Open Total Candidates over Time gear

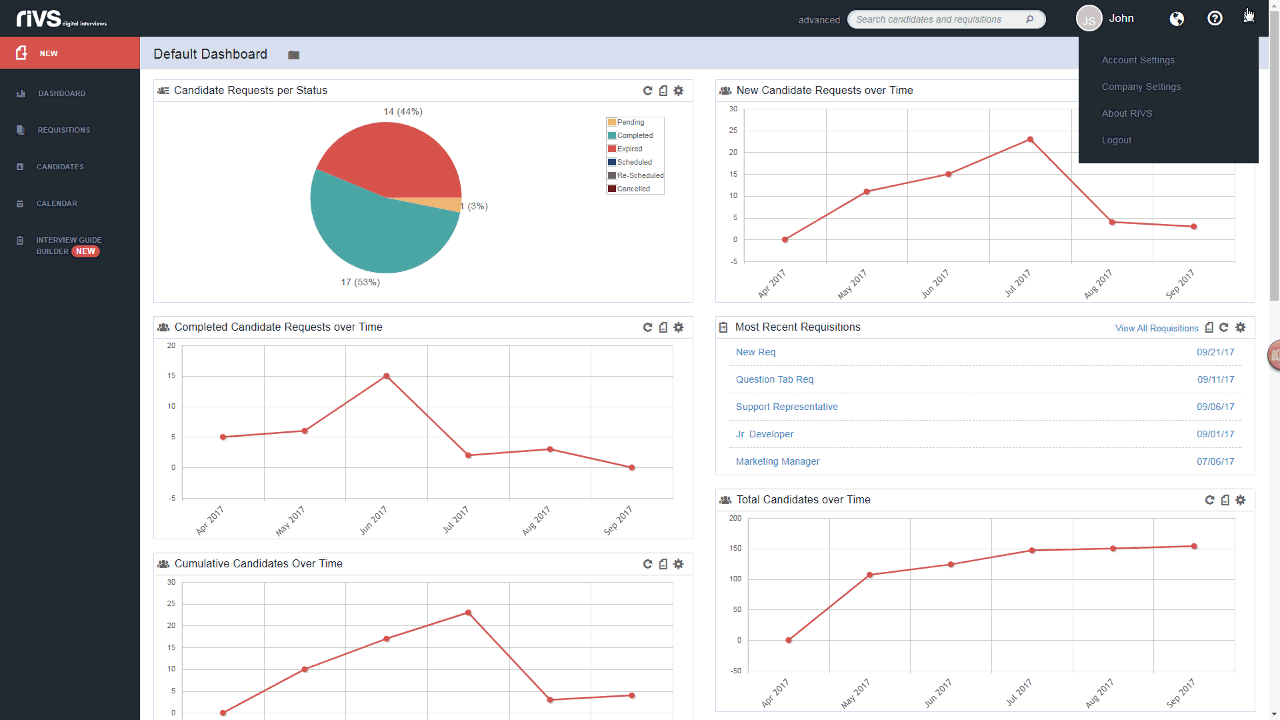coord(1240,500)
